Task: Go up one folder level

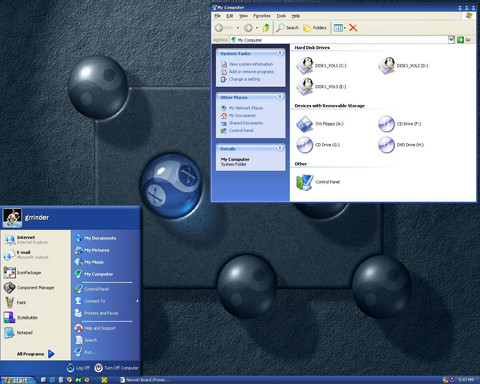Action: point(266,28)
